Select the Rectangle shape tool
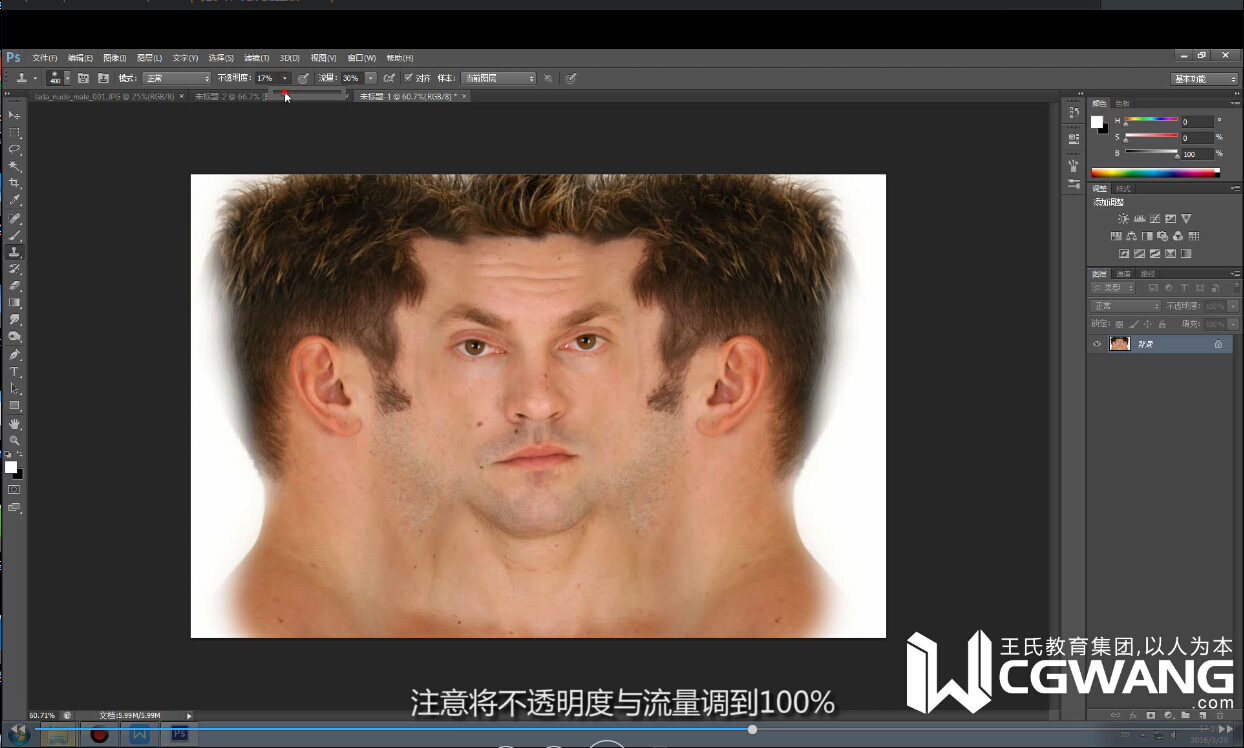The width and height of the screenshot is (1244, 748). click(x=14, y=406)
